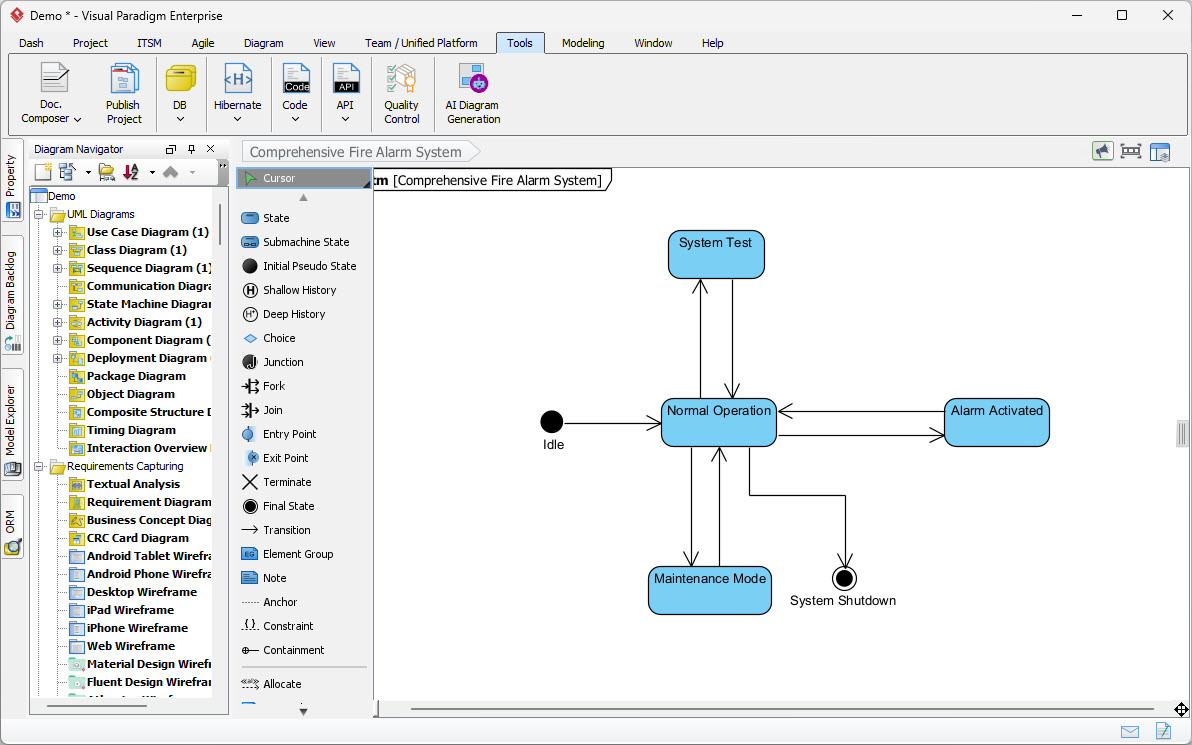This screenshot has width=1192, height=745.
Task: Open the Project menu tab
Action: [90, 43]
